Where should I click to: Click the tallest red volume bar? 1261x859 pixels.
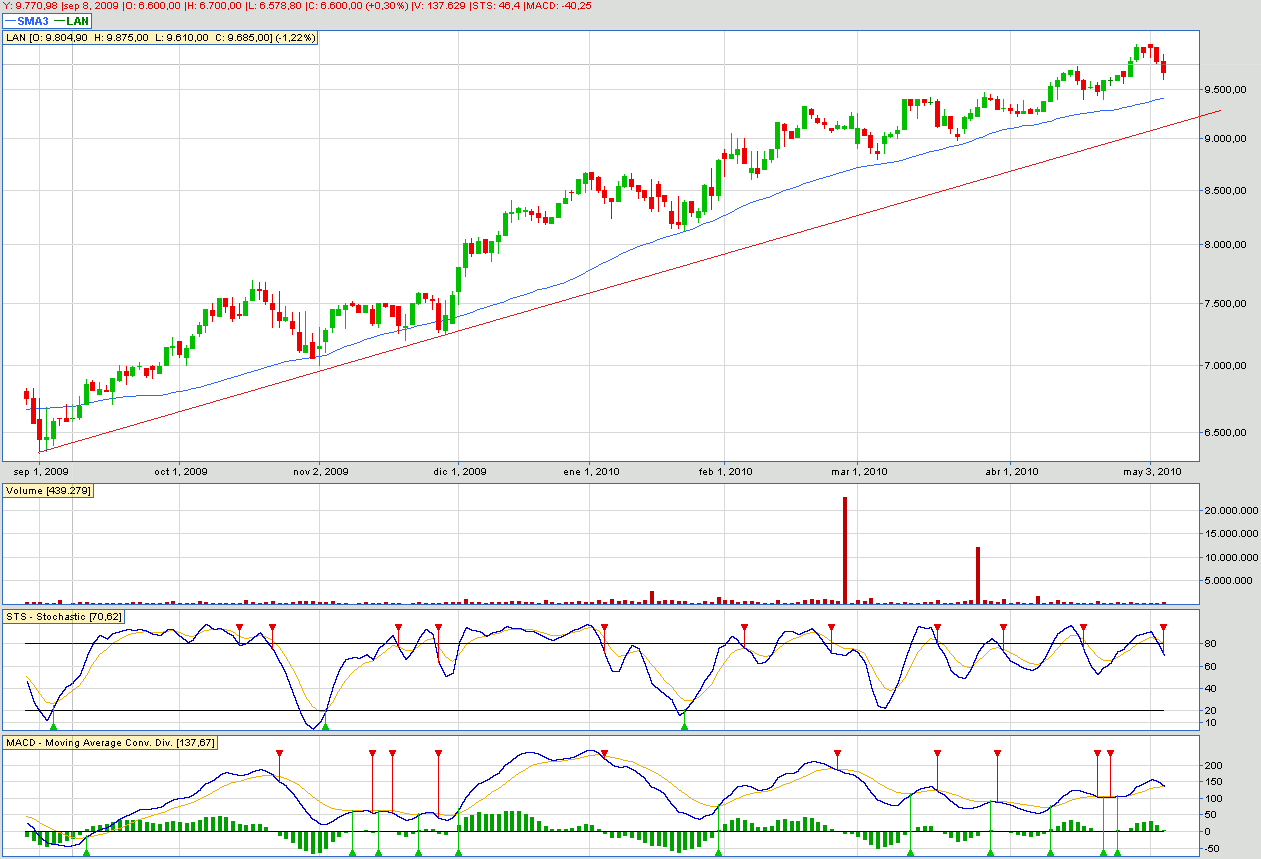click(845, 550)
